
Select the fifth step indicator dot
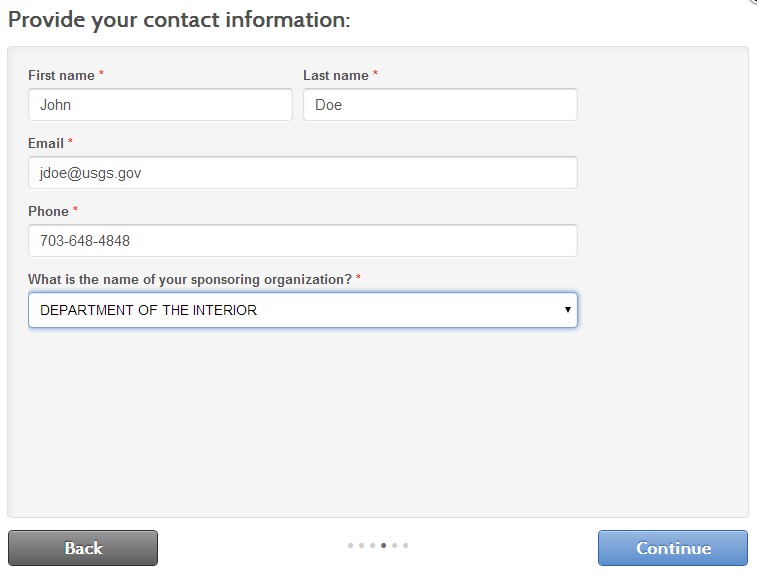click(394, 546)
